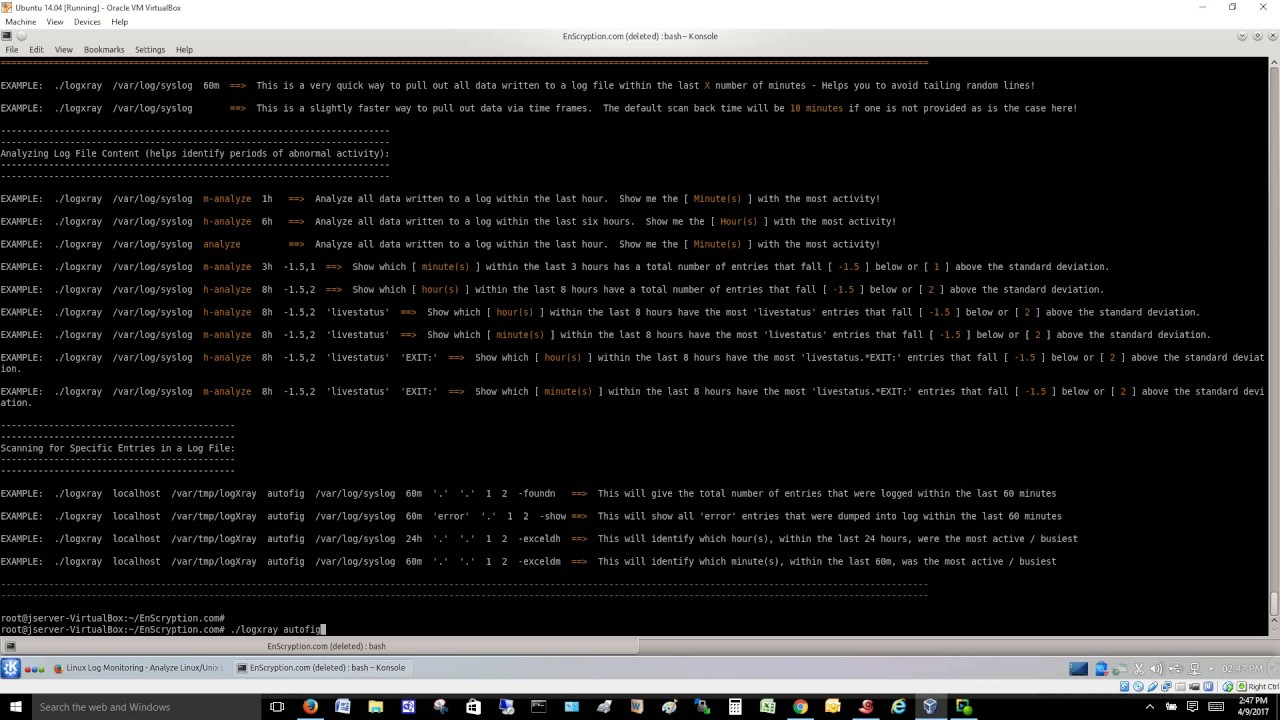
Task: Click 'Scanning for Specific Entries in a Log File:' heading
Action: click(118, 448)
